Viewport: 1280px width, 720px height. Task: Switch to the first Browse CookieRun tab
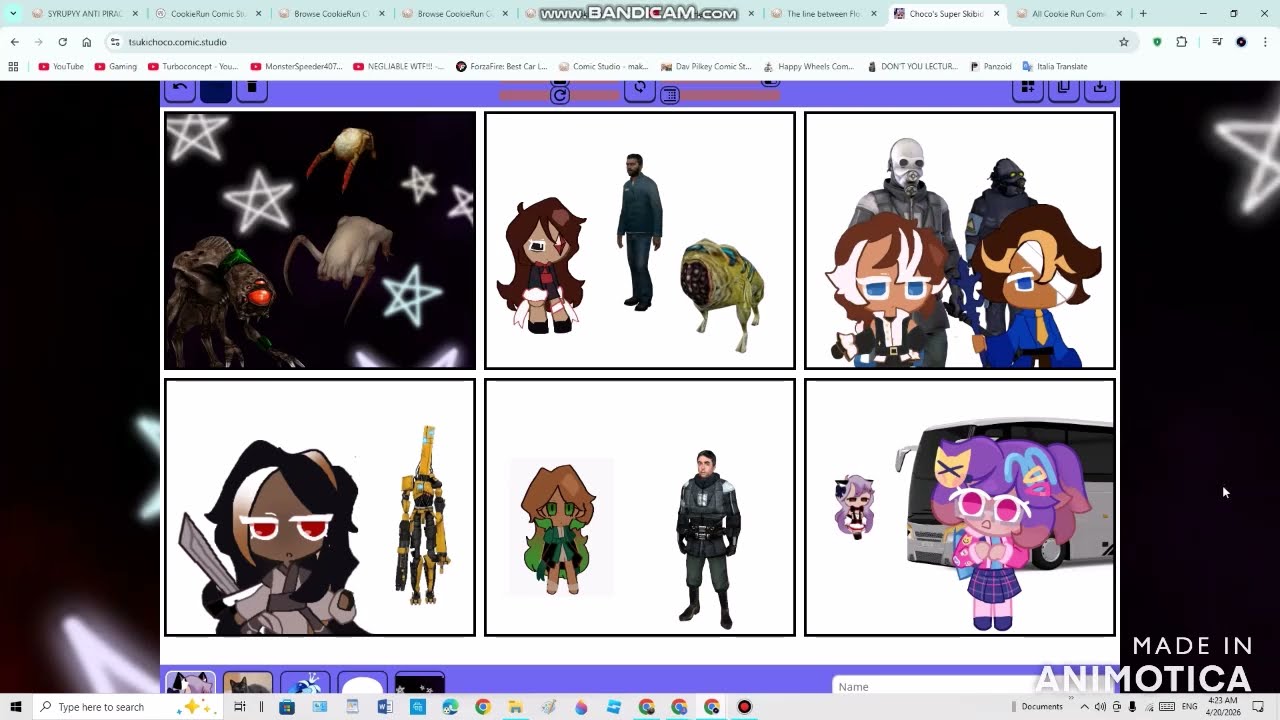pyautogui.click(x=332, y=14)
